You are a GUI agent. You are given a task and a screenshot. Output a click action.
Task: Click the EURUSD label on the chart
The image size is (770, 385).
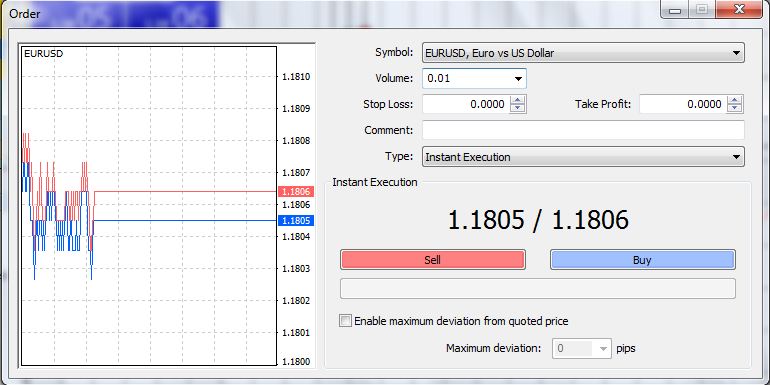[x=44, y=54]
